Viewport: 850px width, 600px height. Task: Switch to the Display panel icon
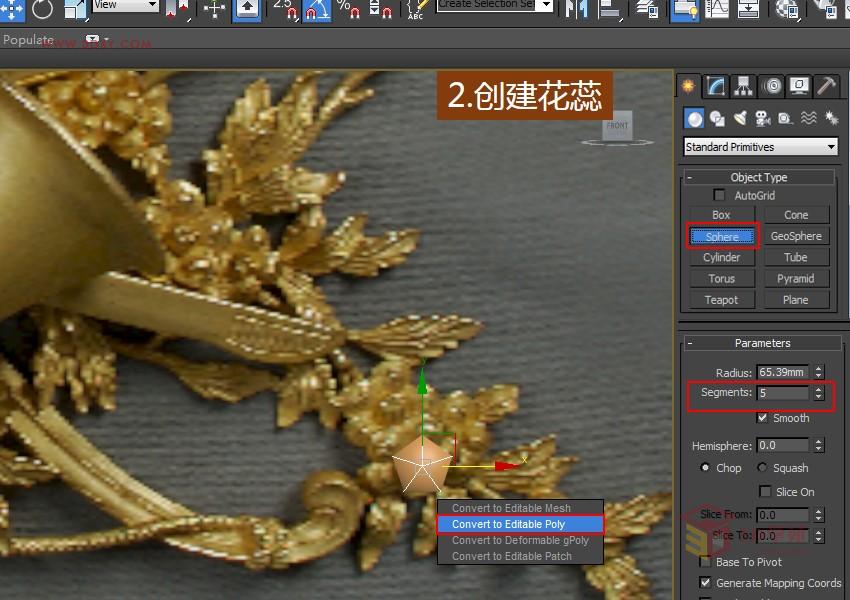(x=798, y=86)
